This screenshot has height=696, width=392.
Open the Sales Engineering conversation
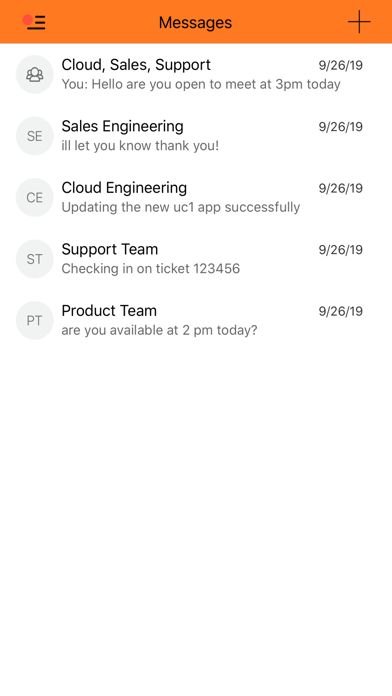pos(196,136)
